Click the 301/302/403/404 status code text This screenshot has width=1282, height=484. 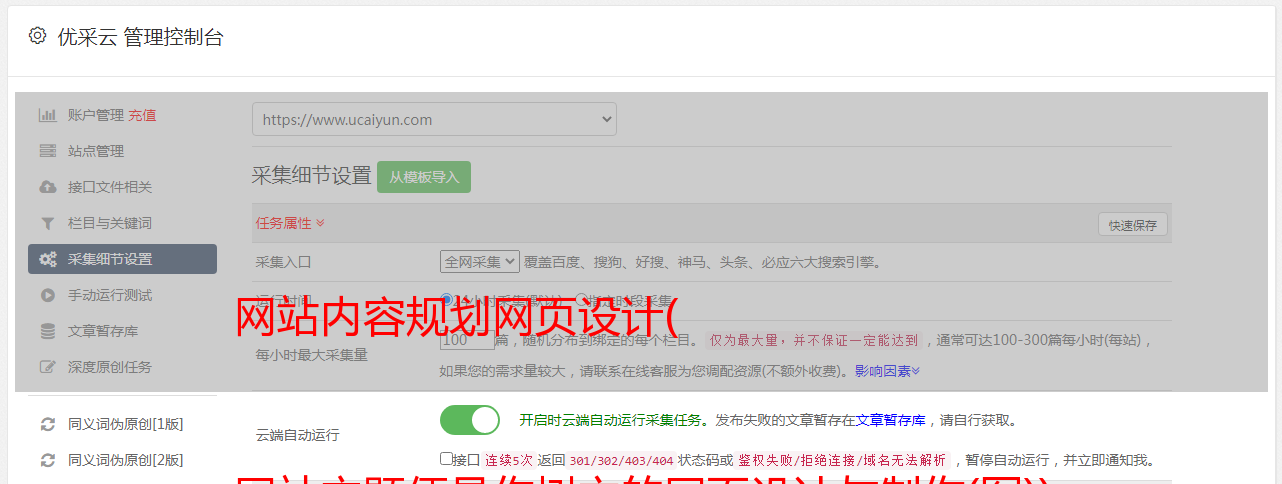click(x=621, y=461)
